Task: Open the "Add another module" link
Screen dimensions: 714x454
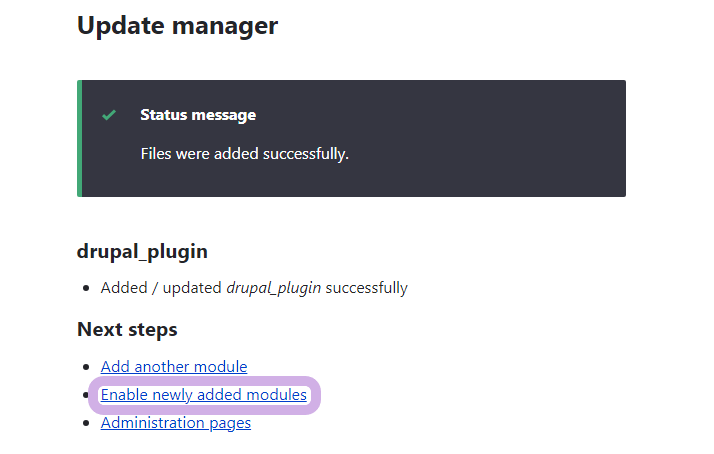Action: coord(174,367)
